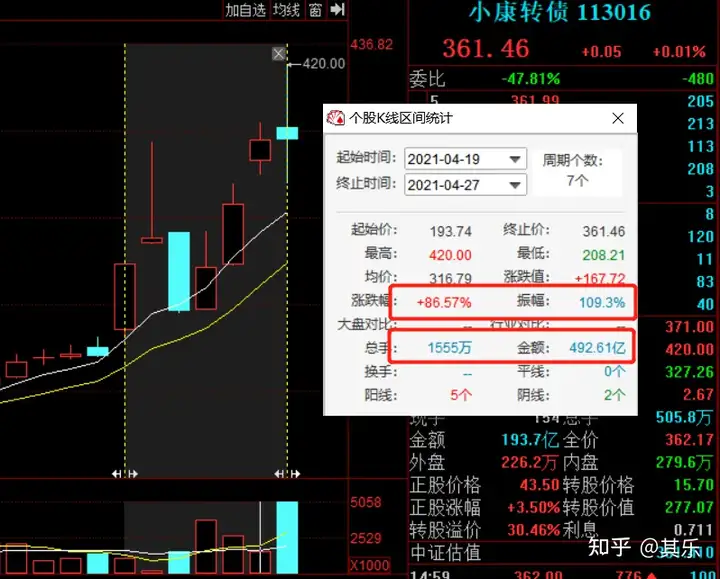Click the left range boundary drag handle
The width and height of the screenshot is (720, 579).
125,473
